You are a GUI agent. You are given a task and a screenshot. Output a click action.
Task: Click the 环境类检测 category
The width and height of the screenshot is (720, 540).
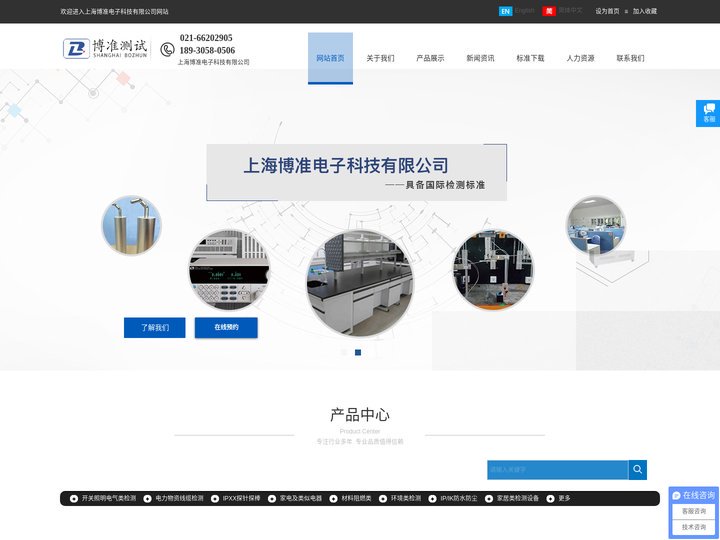point(406,498)
